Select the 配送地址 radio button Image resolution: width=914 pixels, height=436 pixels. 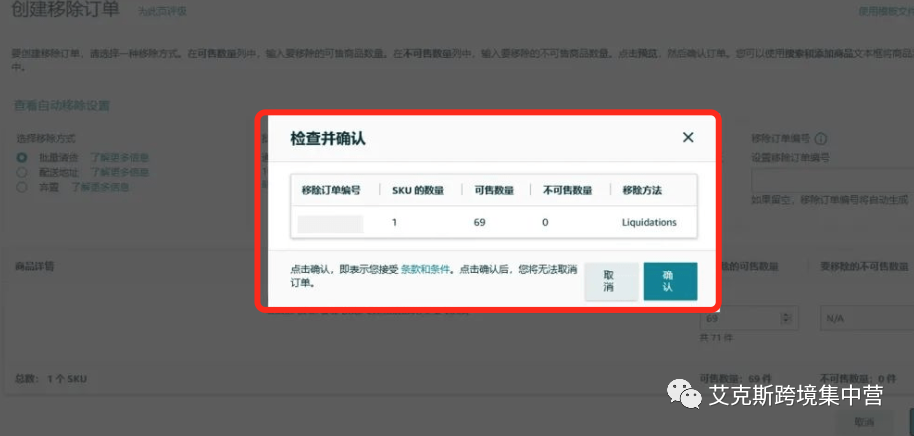22,173
